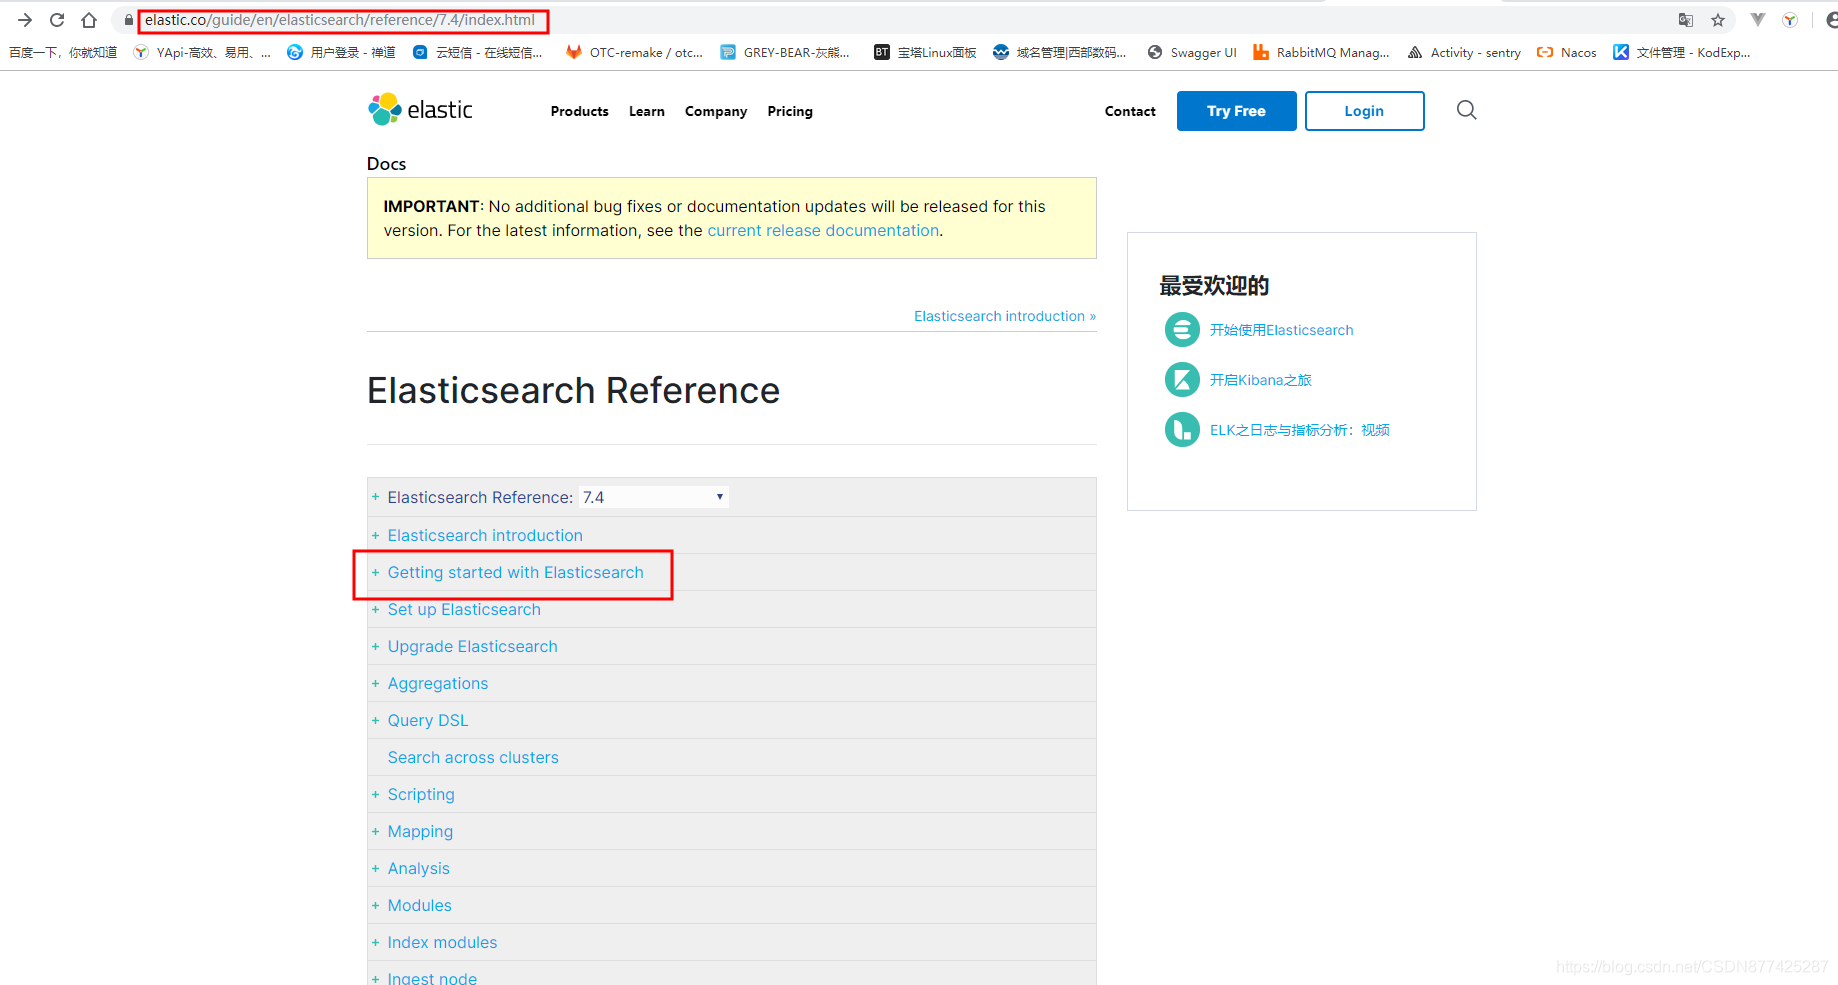1838x985 pixels.
Task: Open the Index modules link
Action: point(442,942)
